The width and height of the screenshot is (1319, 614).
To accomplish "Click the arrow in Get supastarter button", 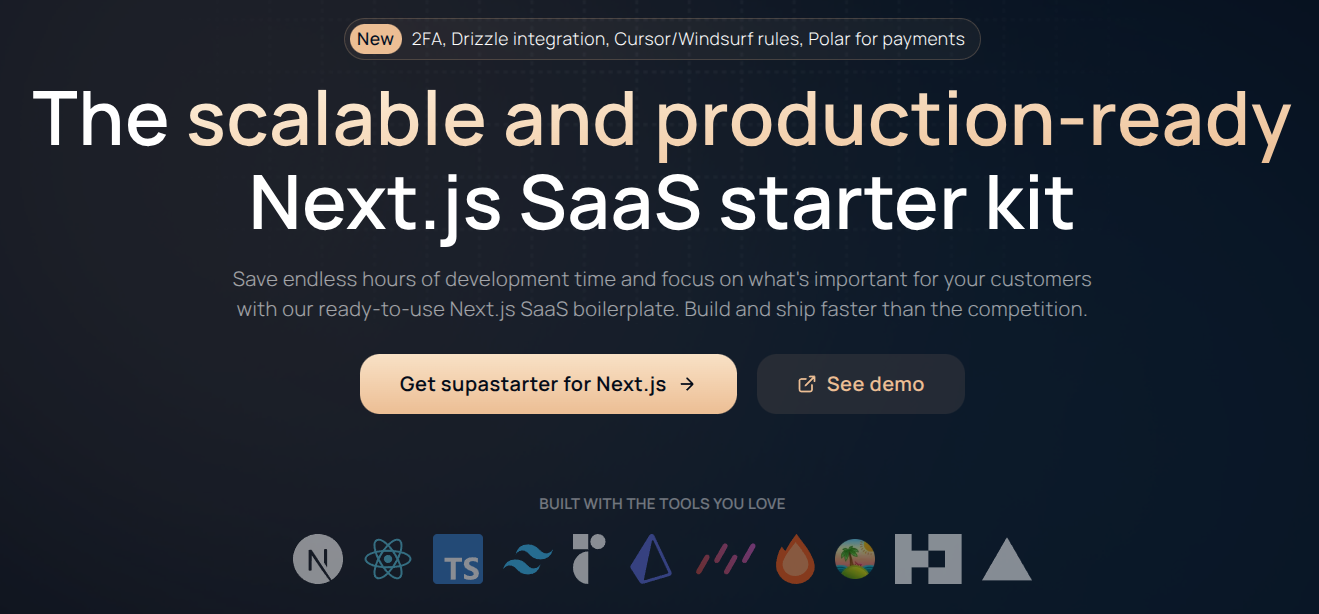I will [x=686, y=384].
